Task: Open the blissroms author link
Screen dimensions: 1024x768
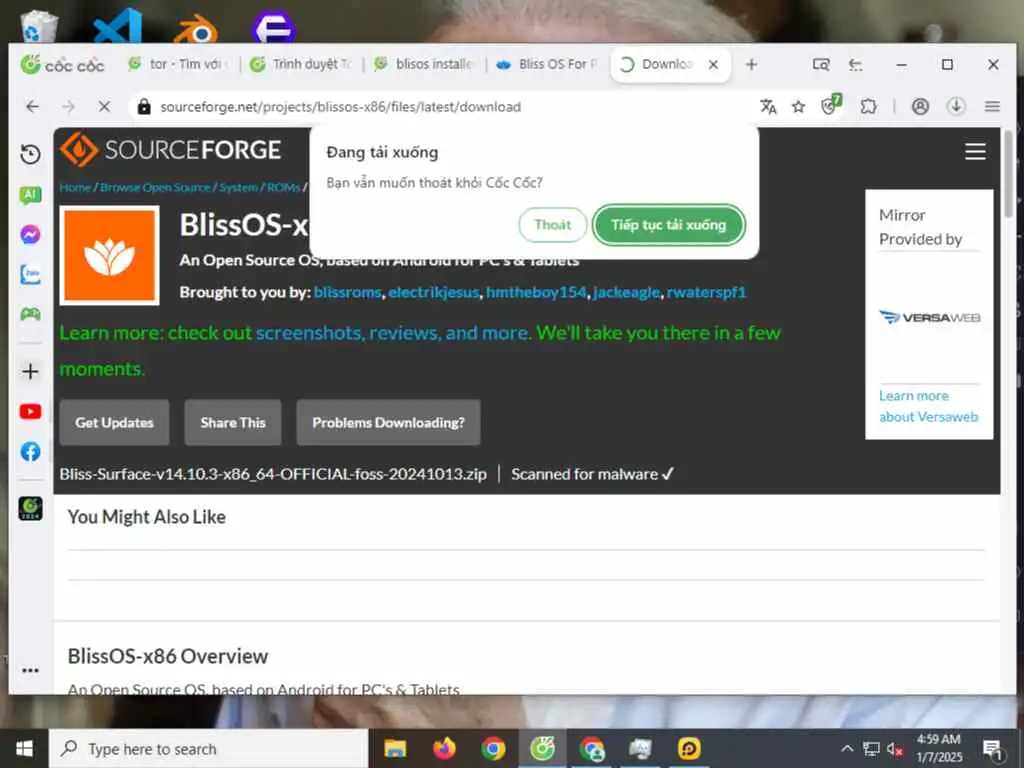Action: 347,292
